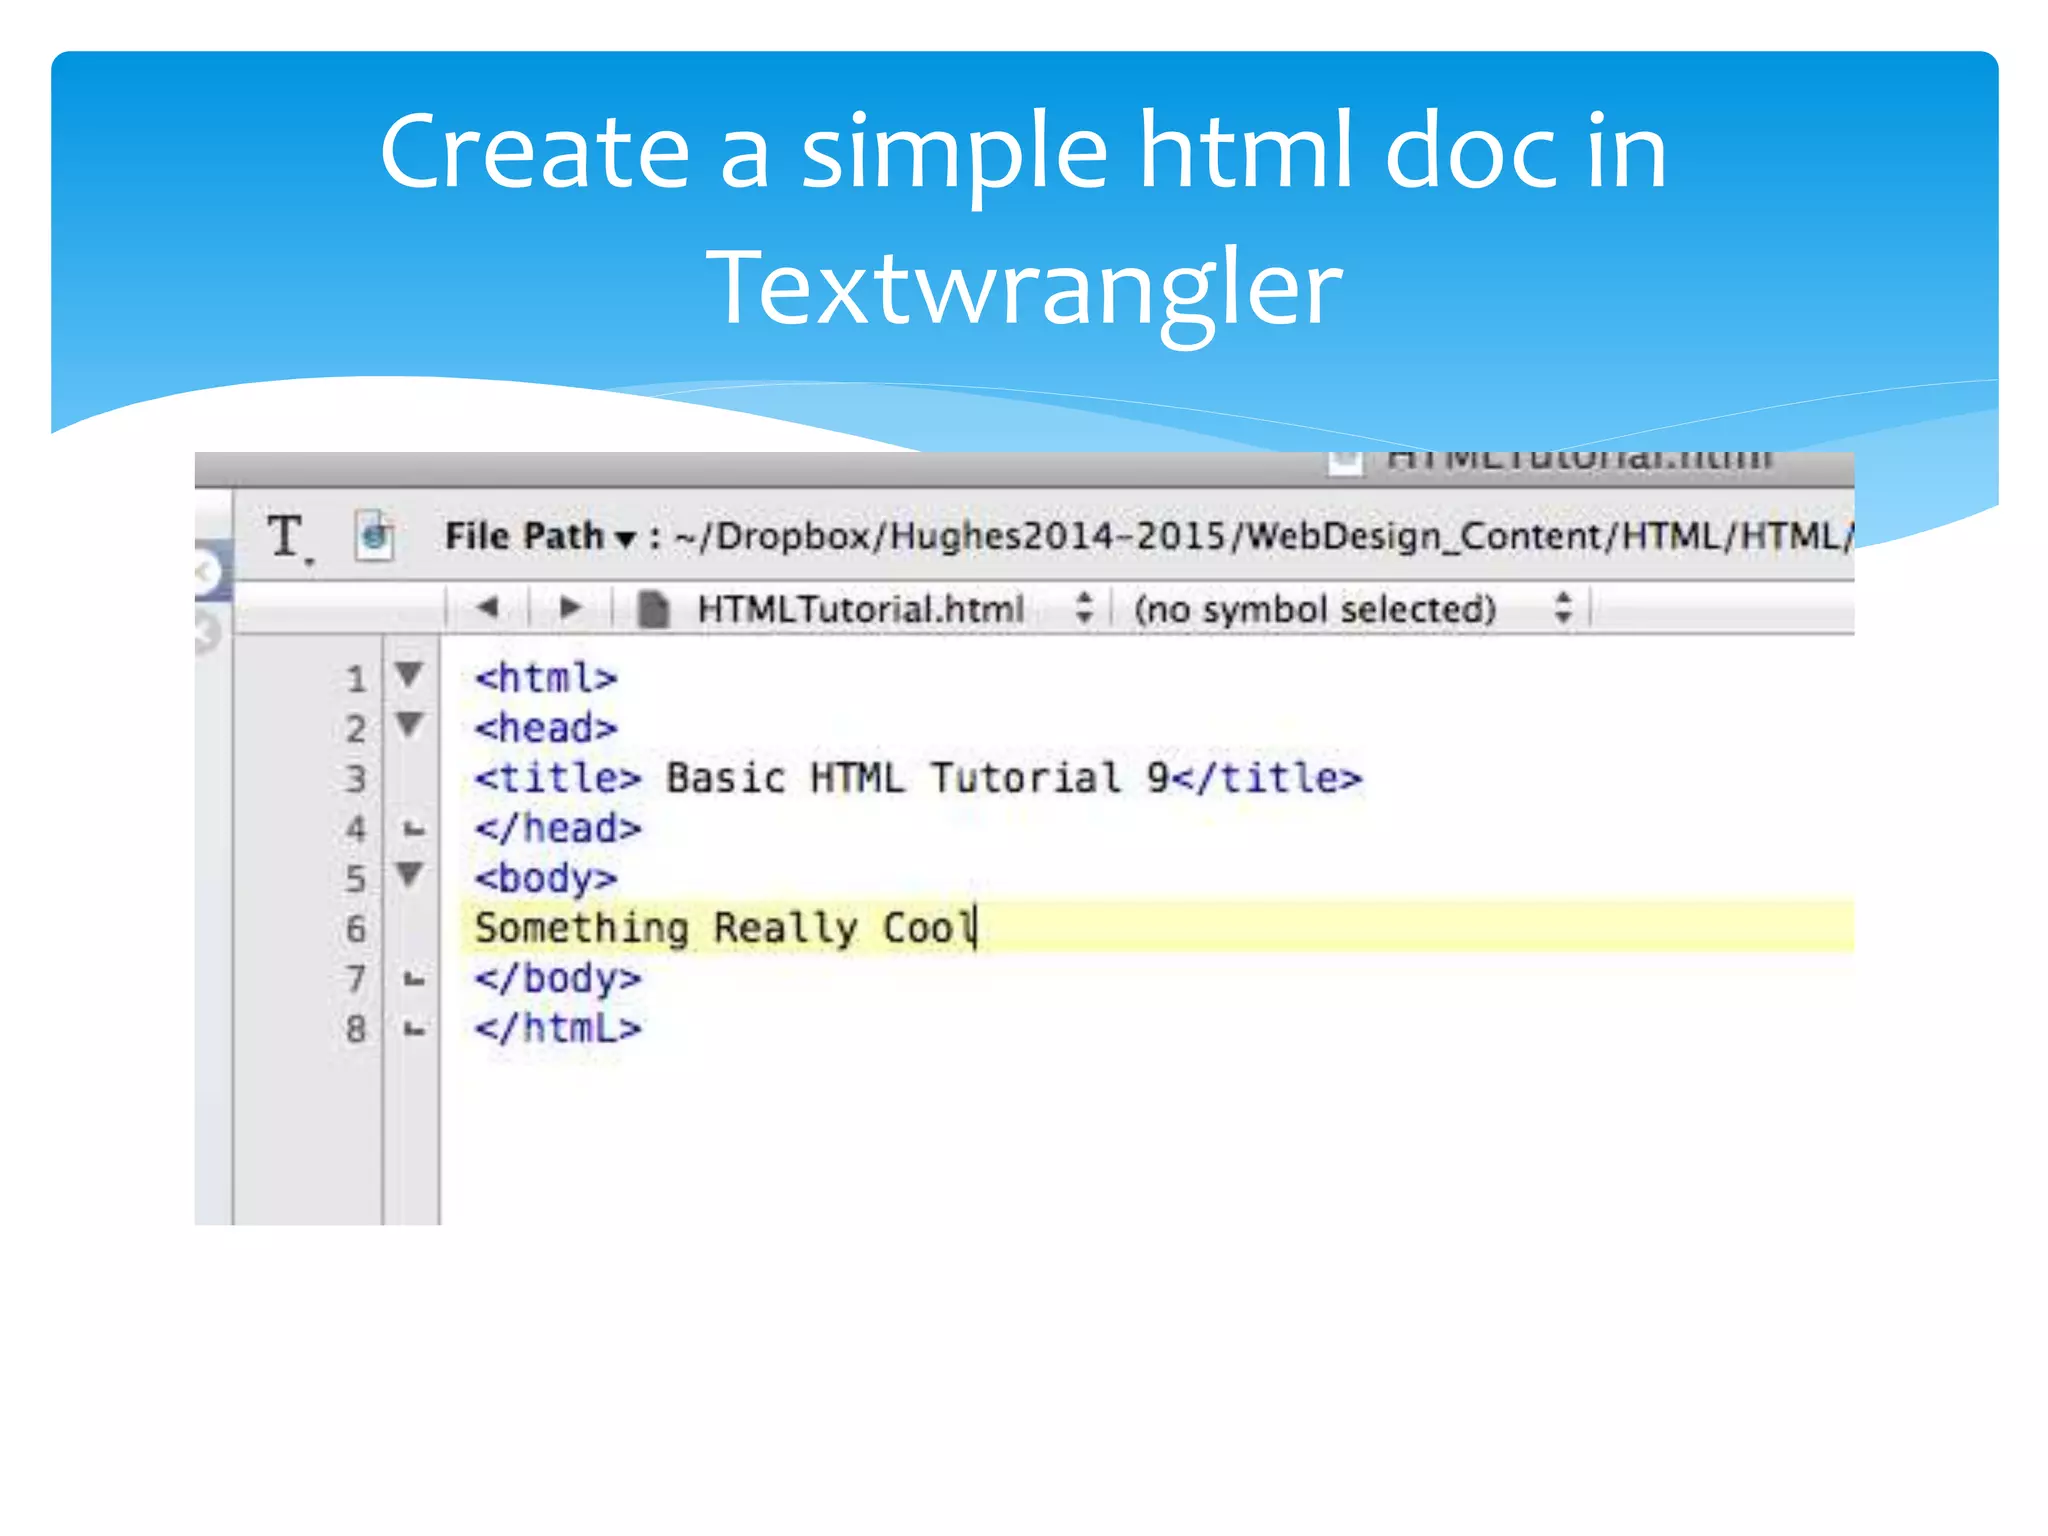This screenshot has height=1536, width=2048.
Task: Click the end-fold marker on line 4
Action: pos(414,829)
